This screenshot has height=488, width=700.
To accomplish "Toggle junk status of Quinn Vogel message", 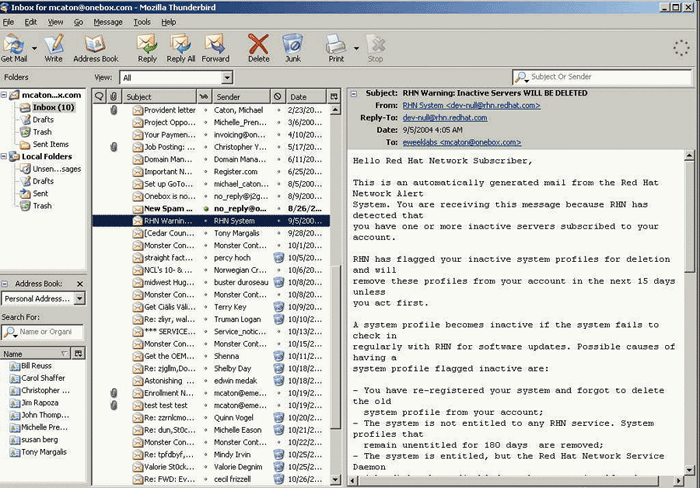I will click(279, 418).
